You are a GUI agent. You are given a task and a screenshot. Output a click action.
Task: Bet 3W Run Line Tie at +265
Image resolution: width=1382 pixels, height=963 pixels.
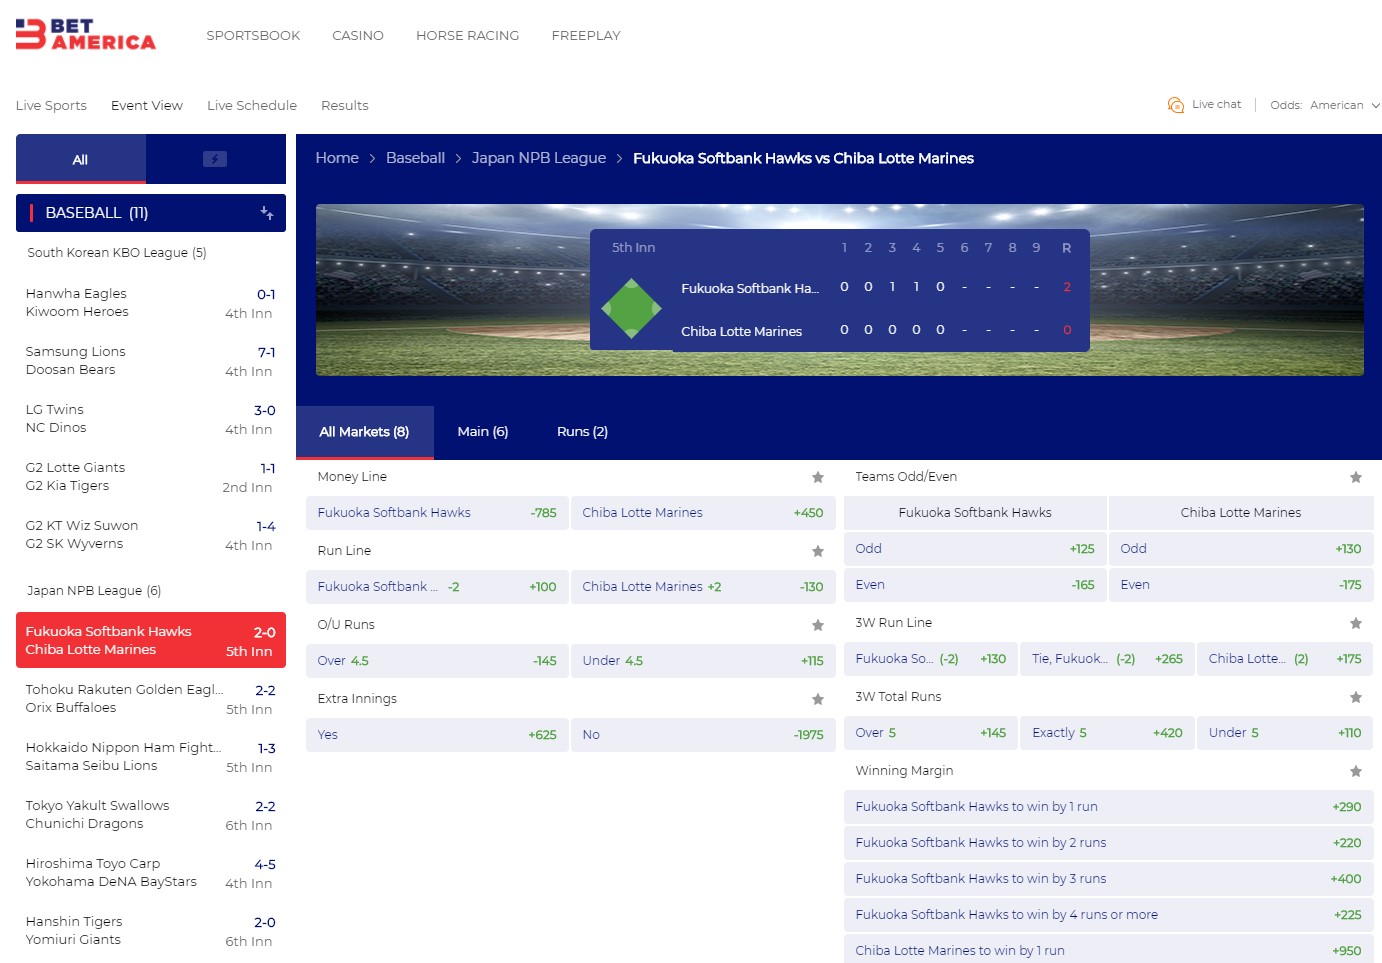(x=1107, y=659)
